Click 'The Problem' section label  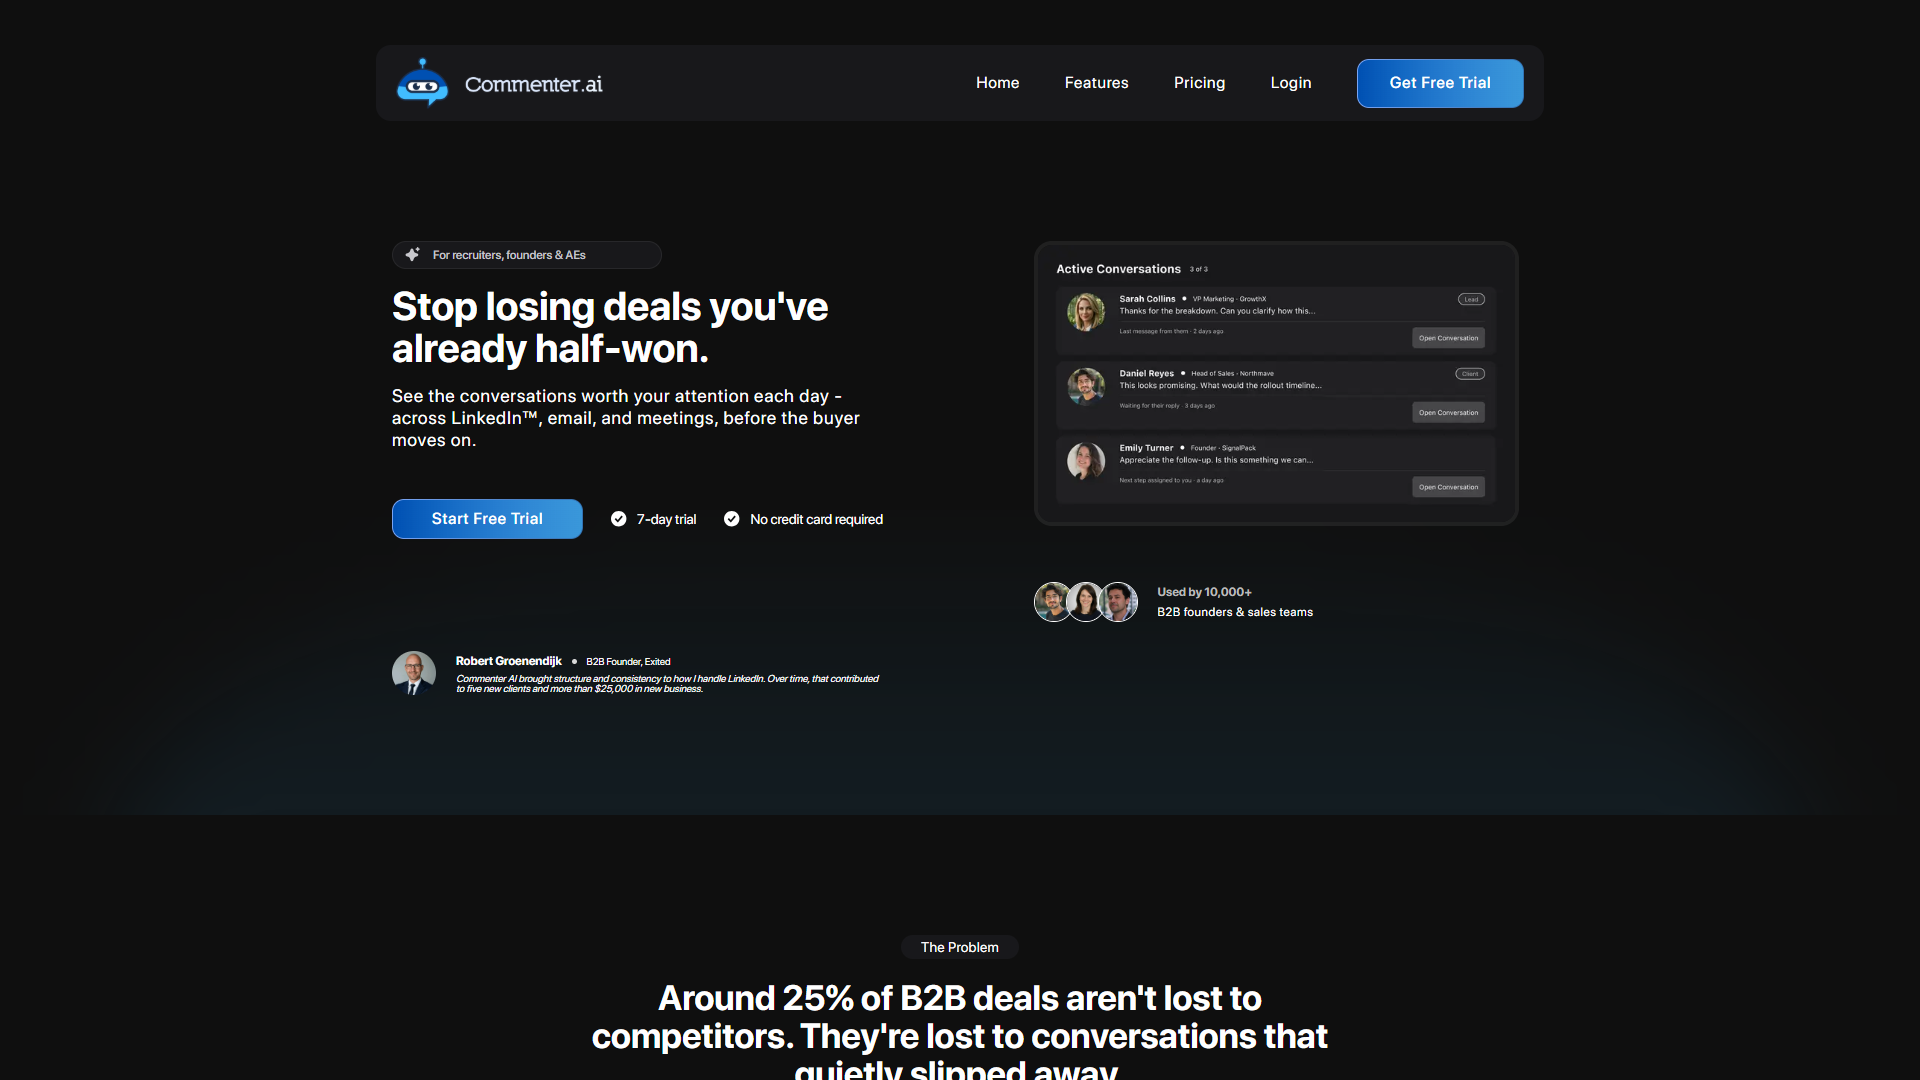[x=960, y=947]
